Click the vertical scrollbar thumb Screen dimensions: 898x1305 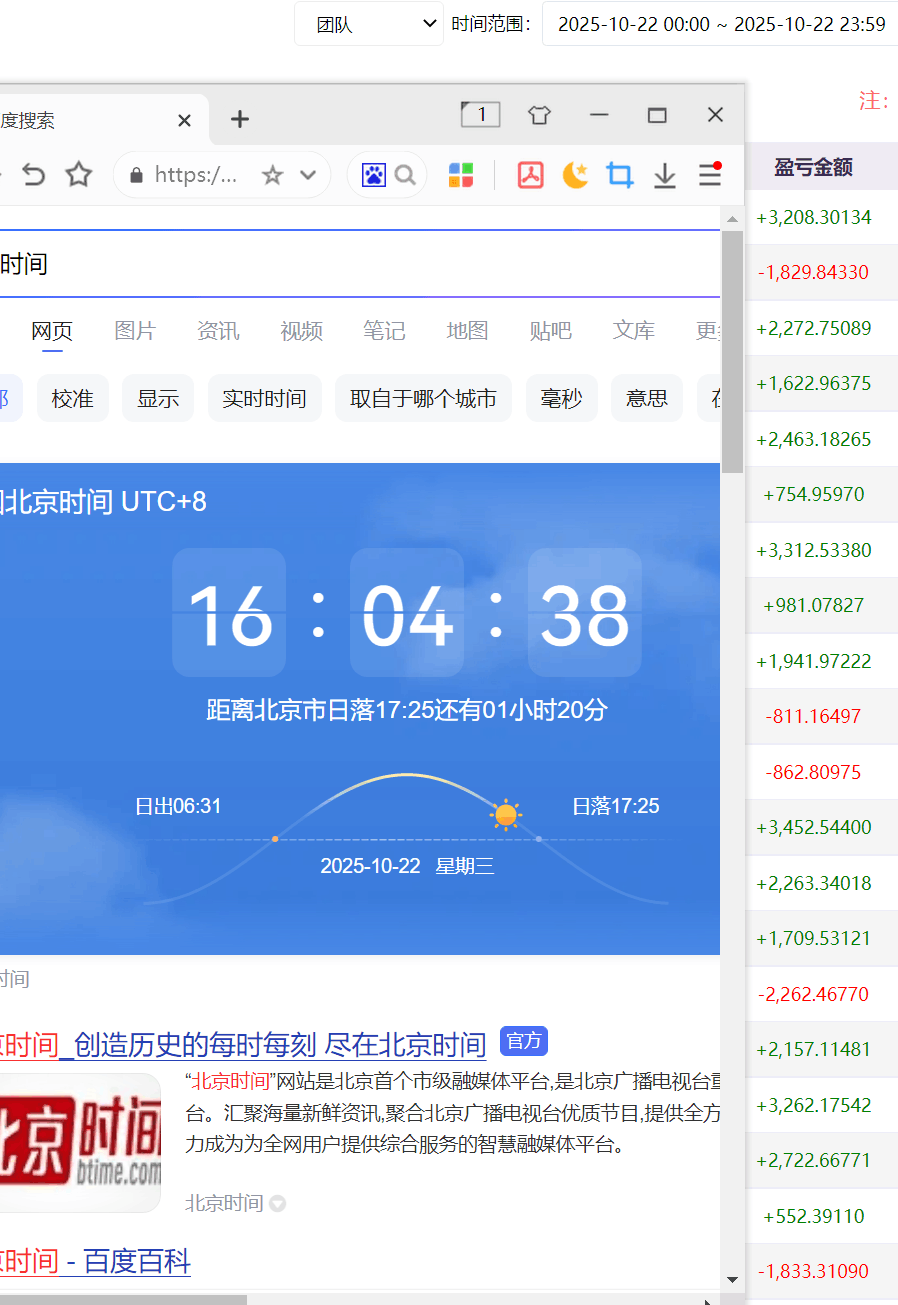click(732, 350)
